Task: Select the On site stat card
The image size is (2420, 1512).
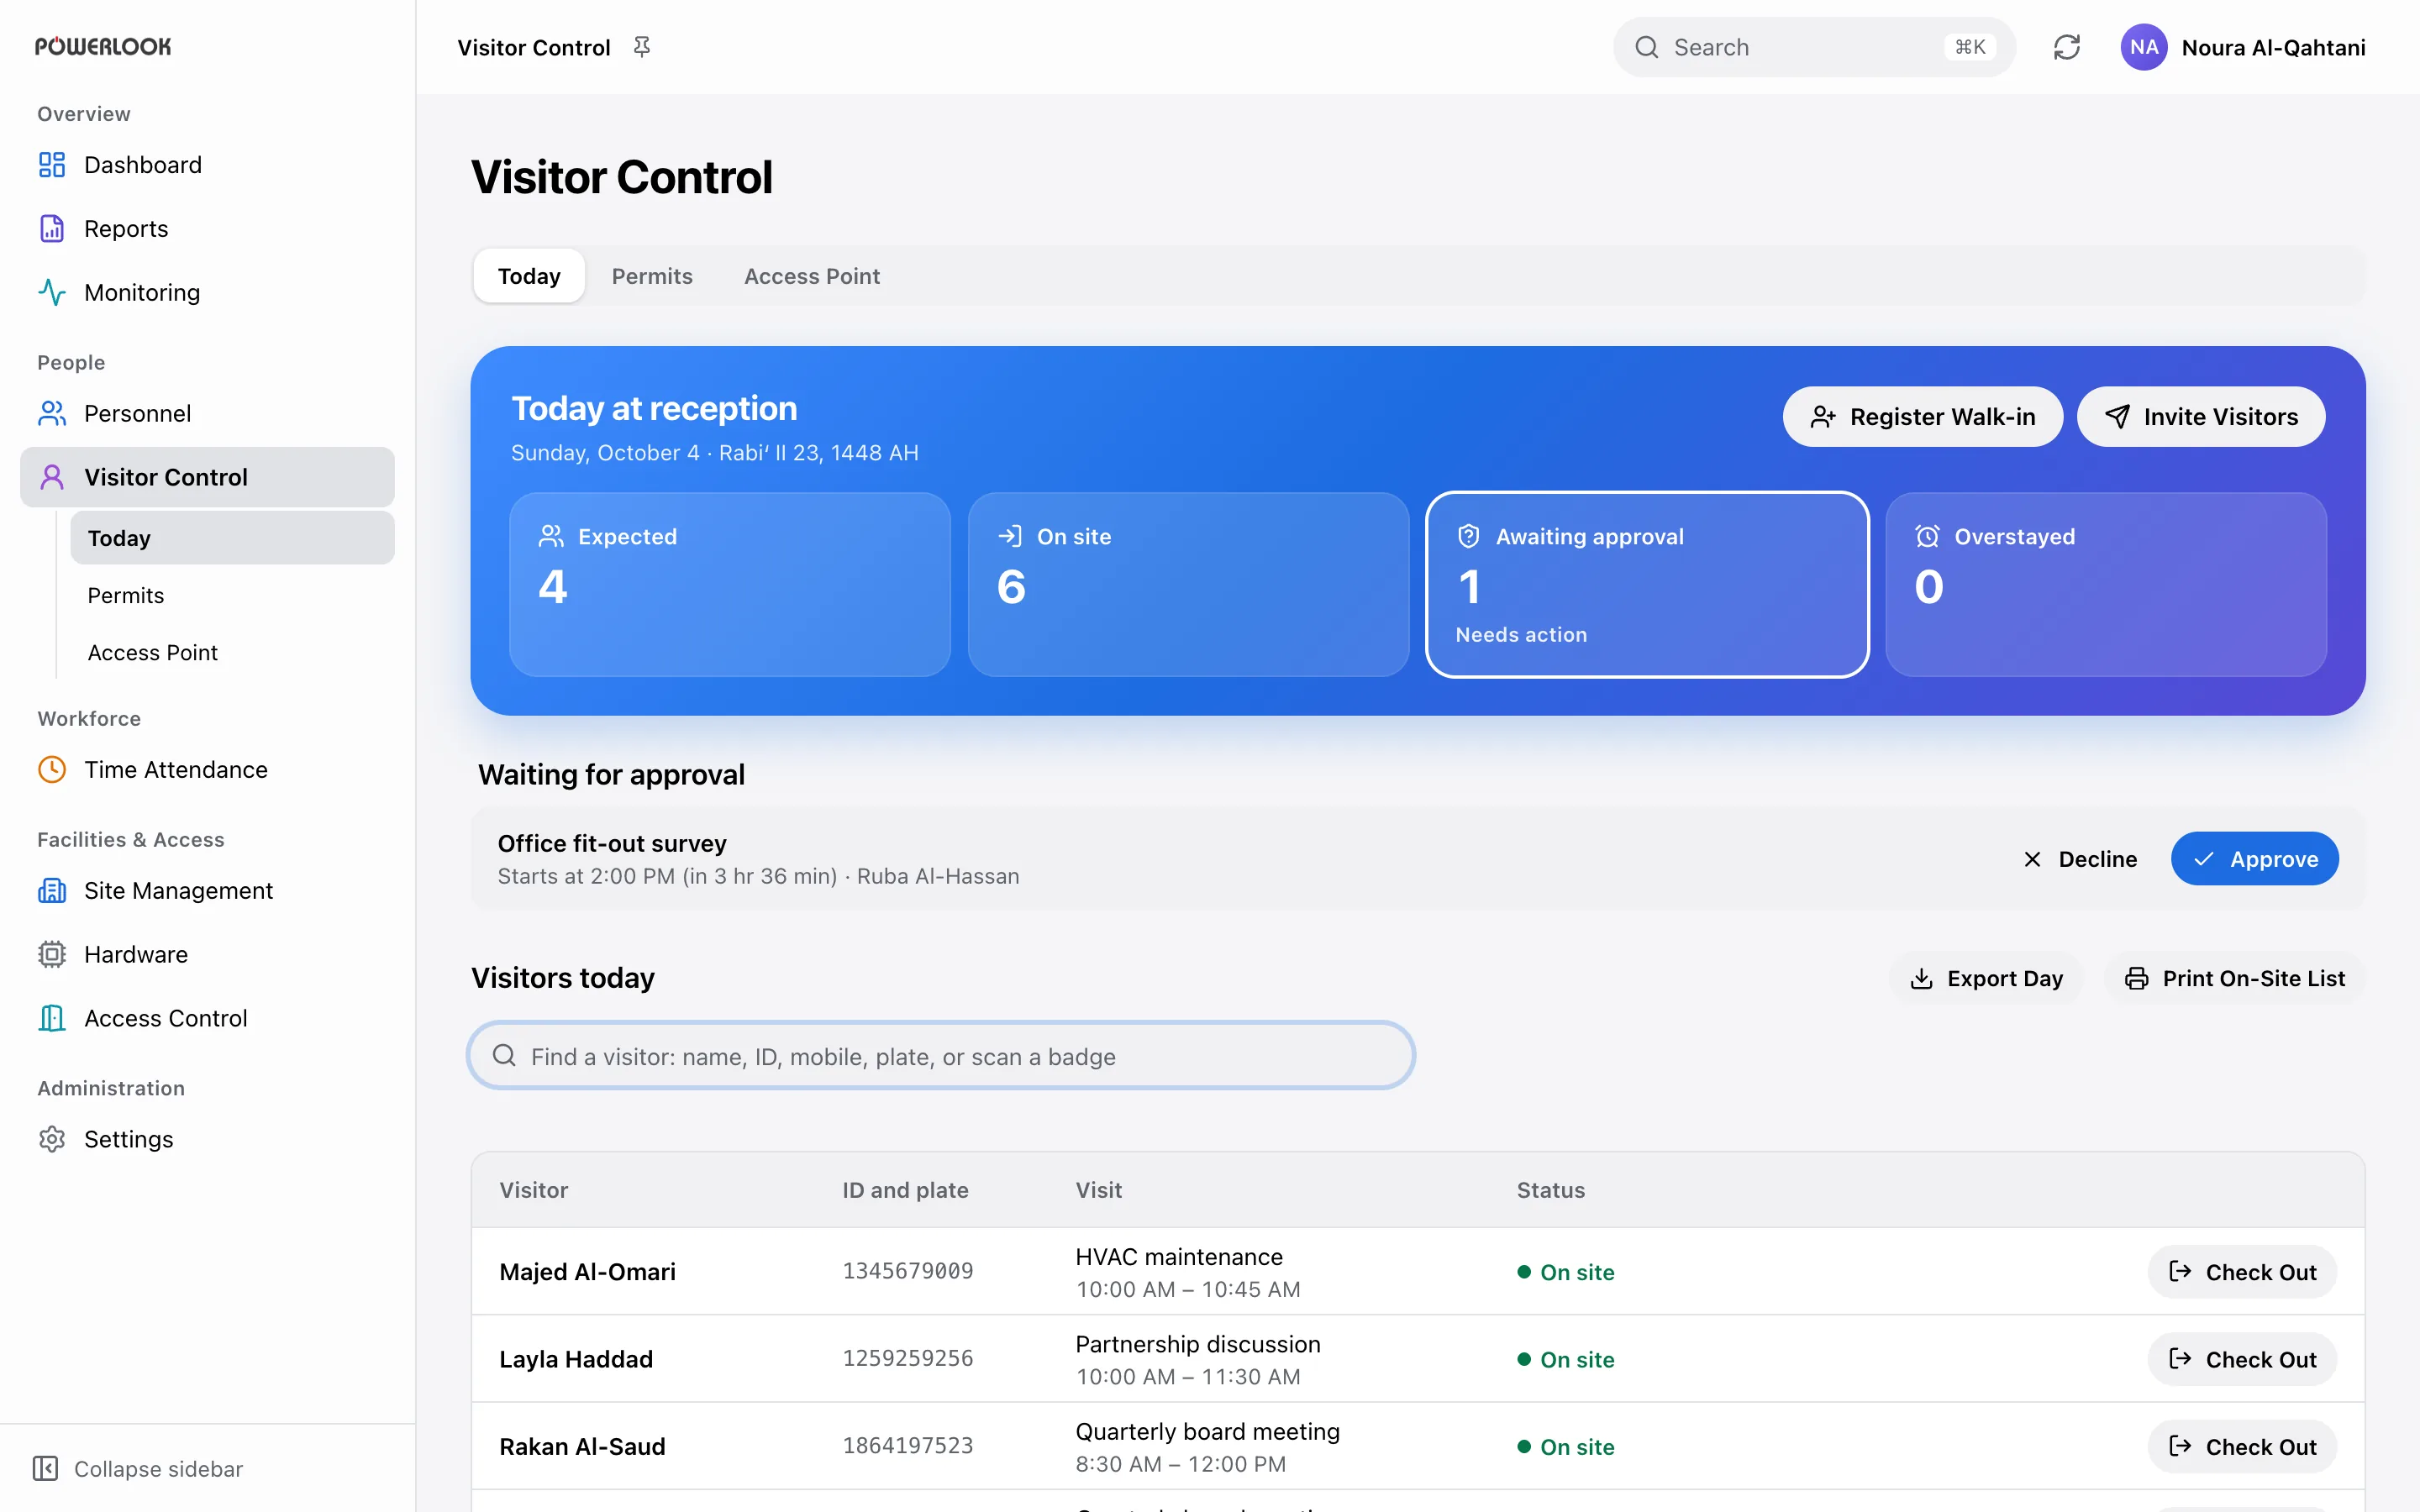Action: point(1188,585)
